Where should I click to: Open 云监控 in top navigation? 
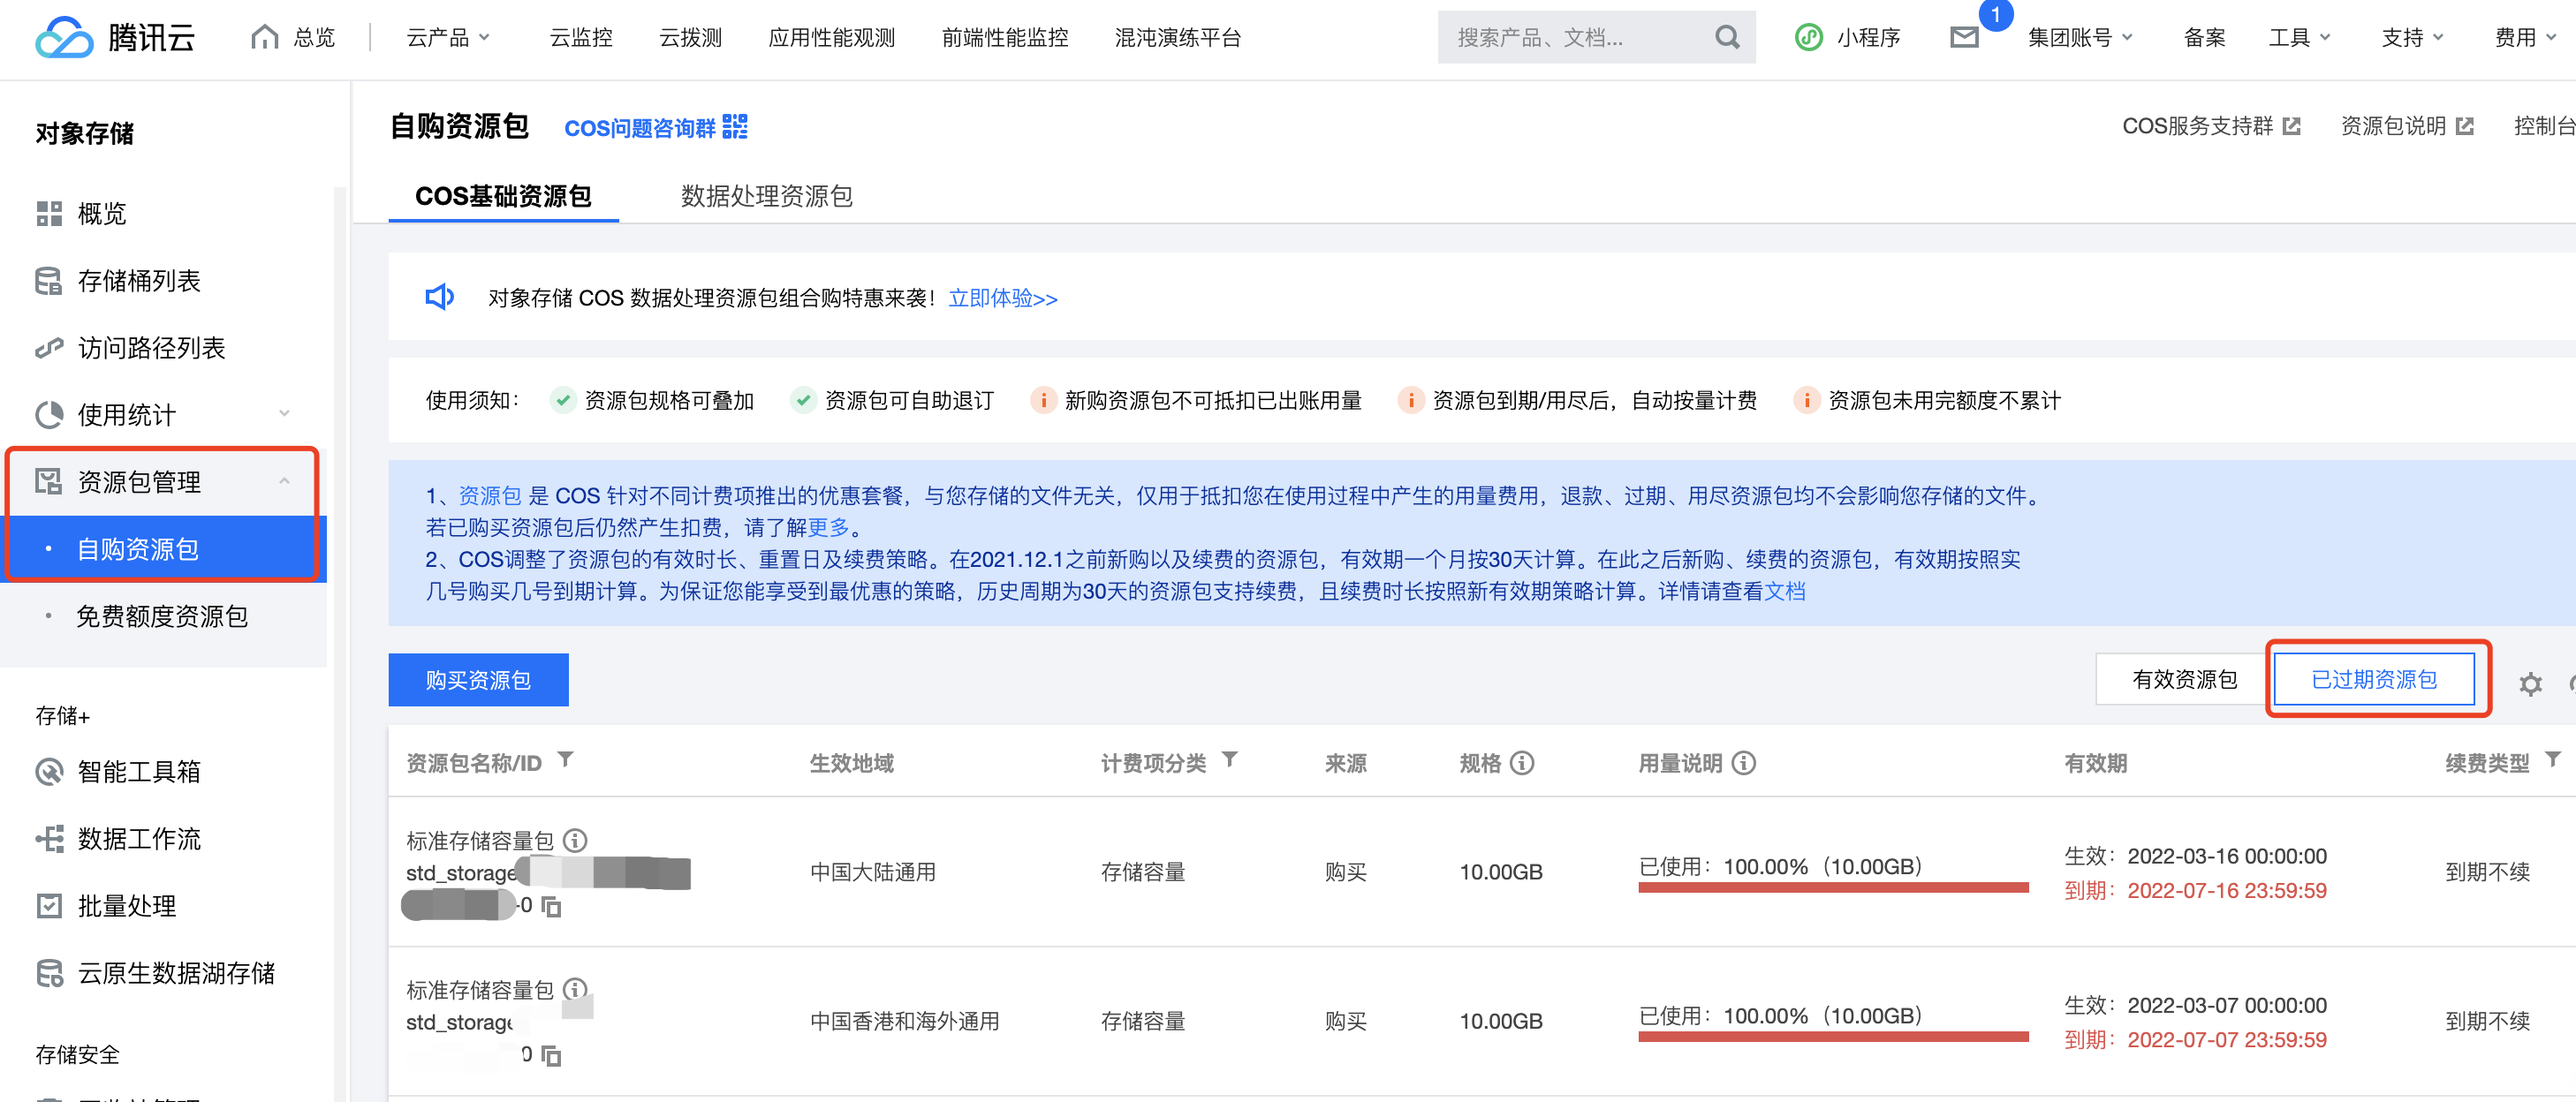click(581, 37)
